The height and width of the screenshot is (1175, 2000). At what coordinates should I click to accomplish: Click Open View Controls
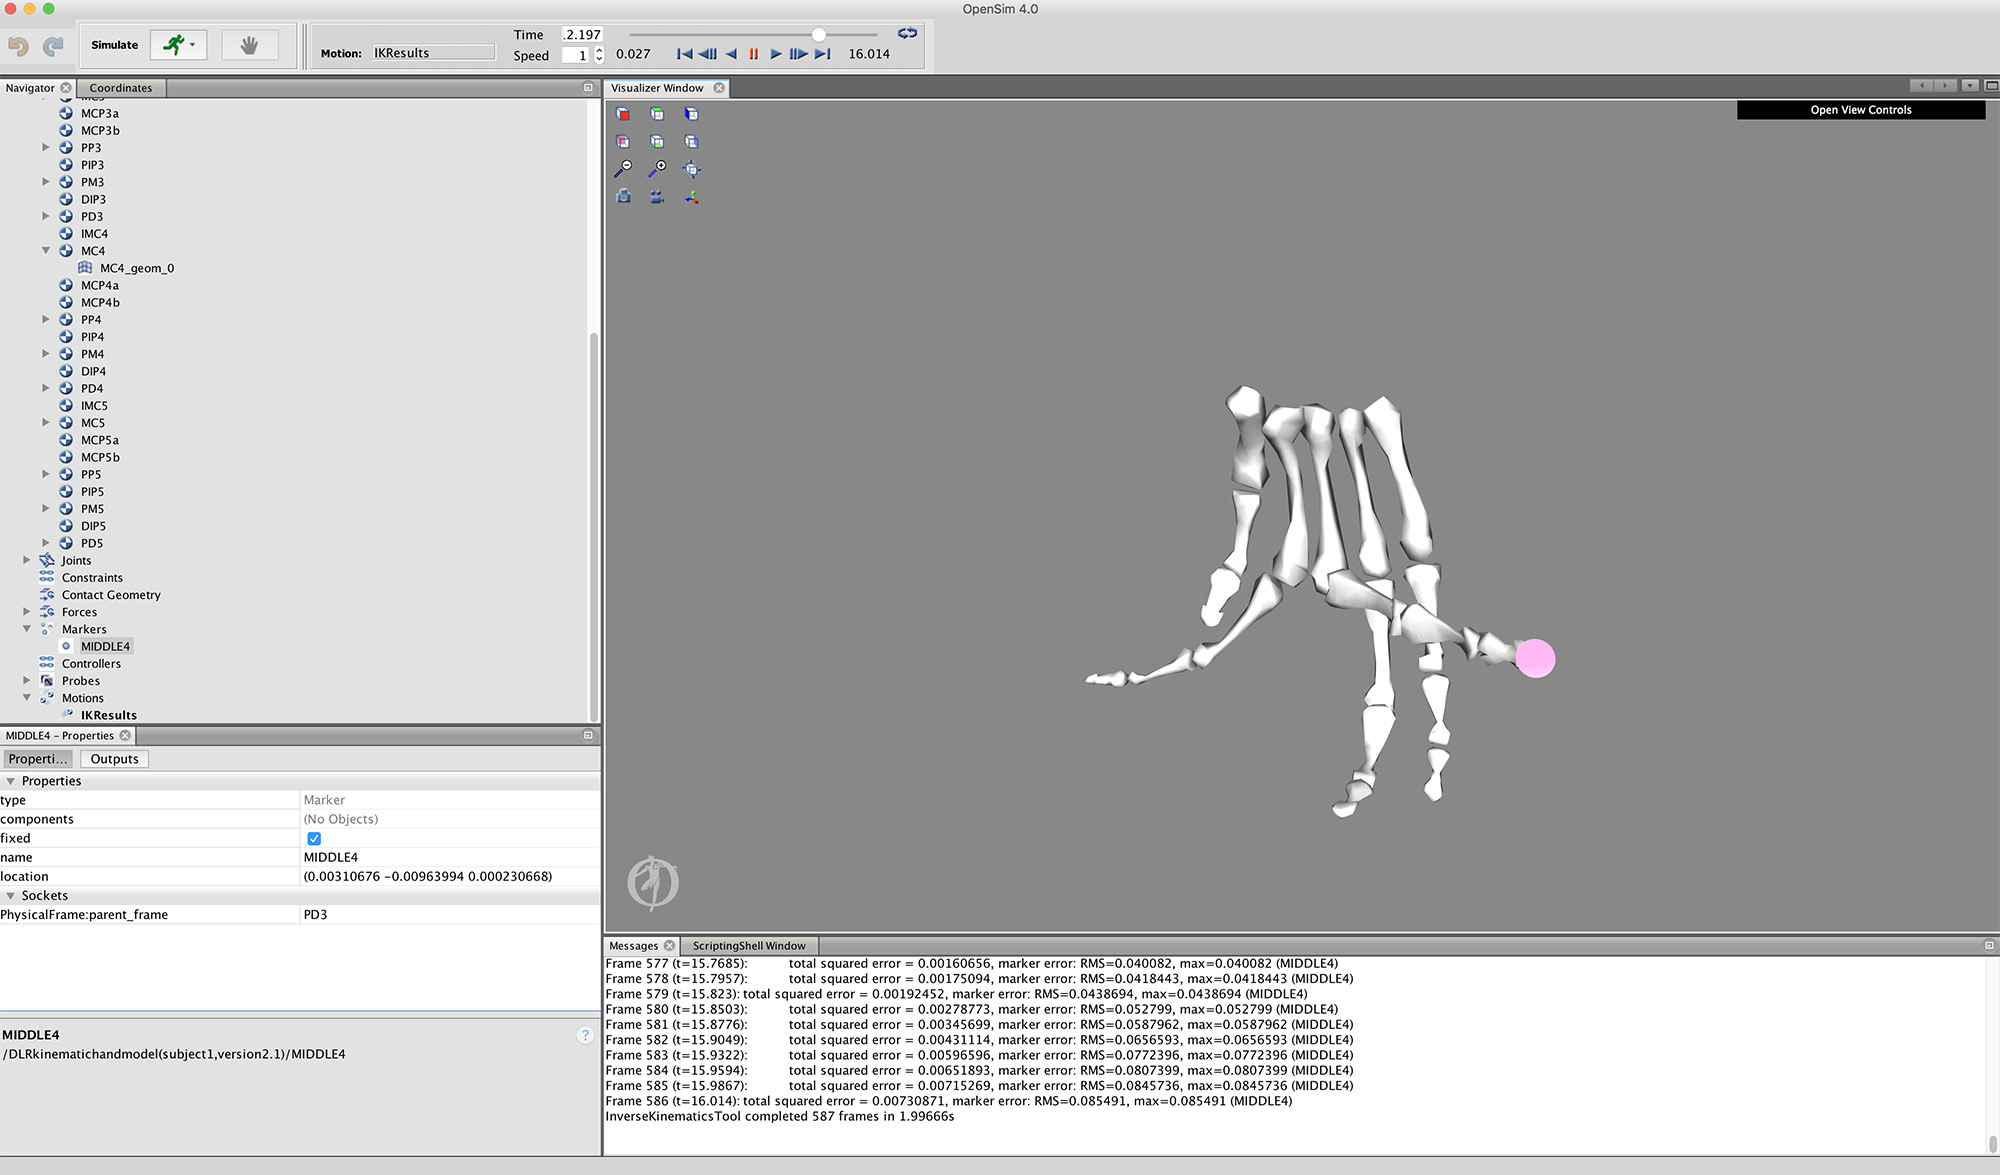(1860, 110)
